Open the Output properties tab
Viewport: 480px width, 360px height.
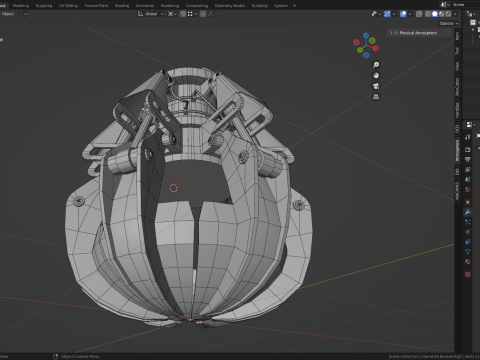(468, 159)
